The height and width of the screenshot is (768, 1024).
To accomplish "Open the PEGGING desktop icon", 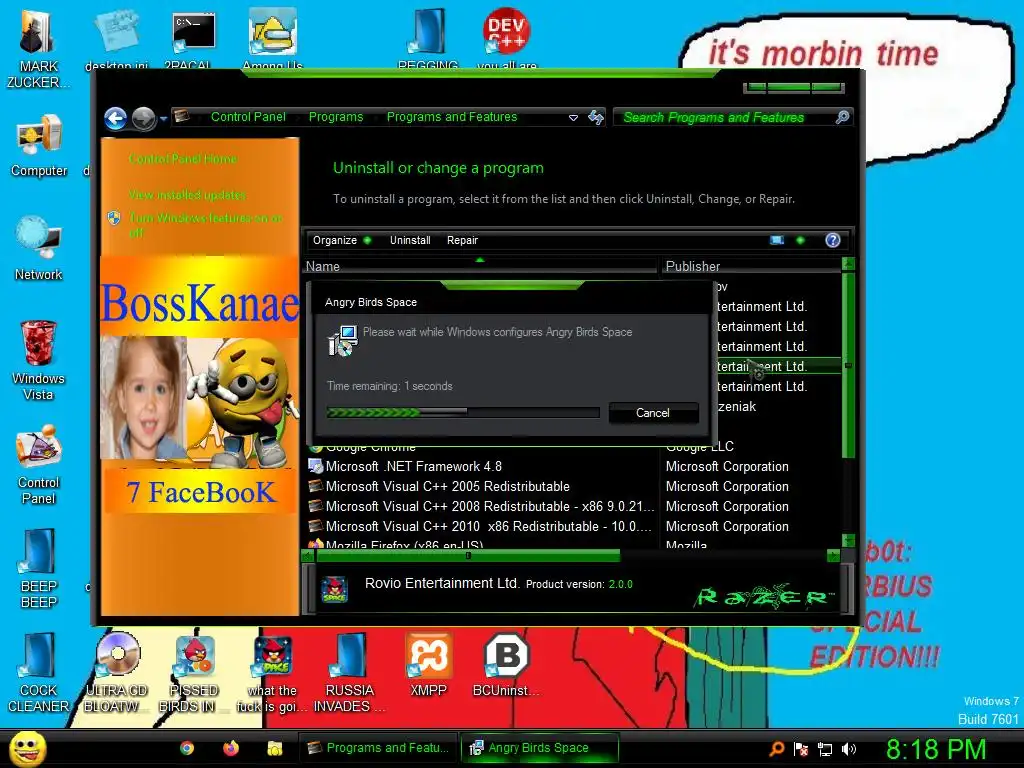I will (x=428, y=38).
